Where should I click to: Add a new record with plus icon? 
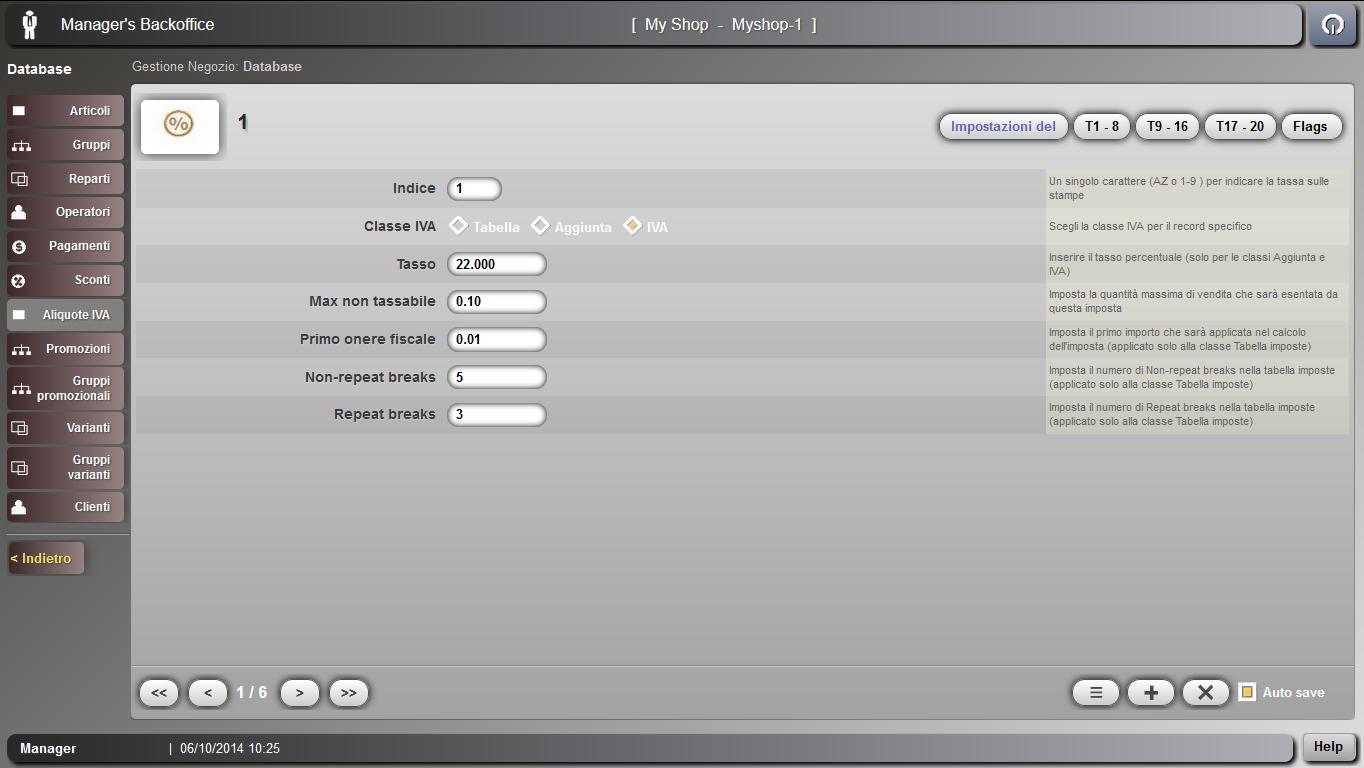click(x=1151, y=692)
